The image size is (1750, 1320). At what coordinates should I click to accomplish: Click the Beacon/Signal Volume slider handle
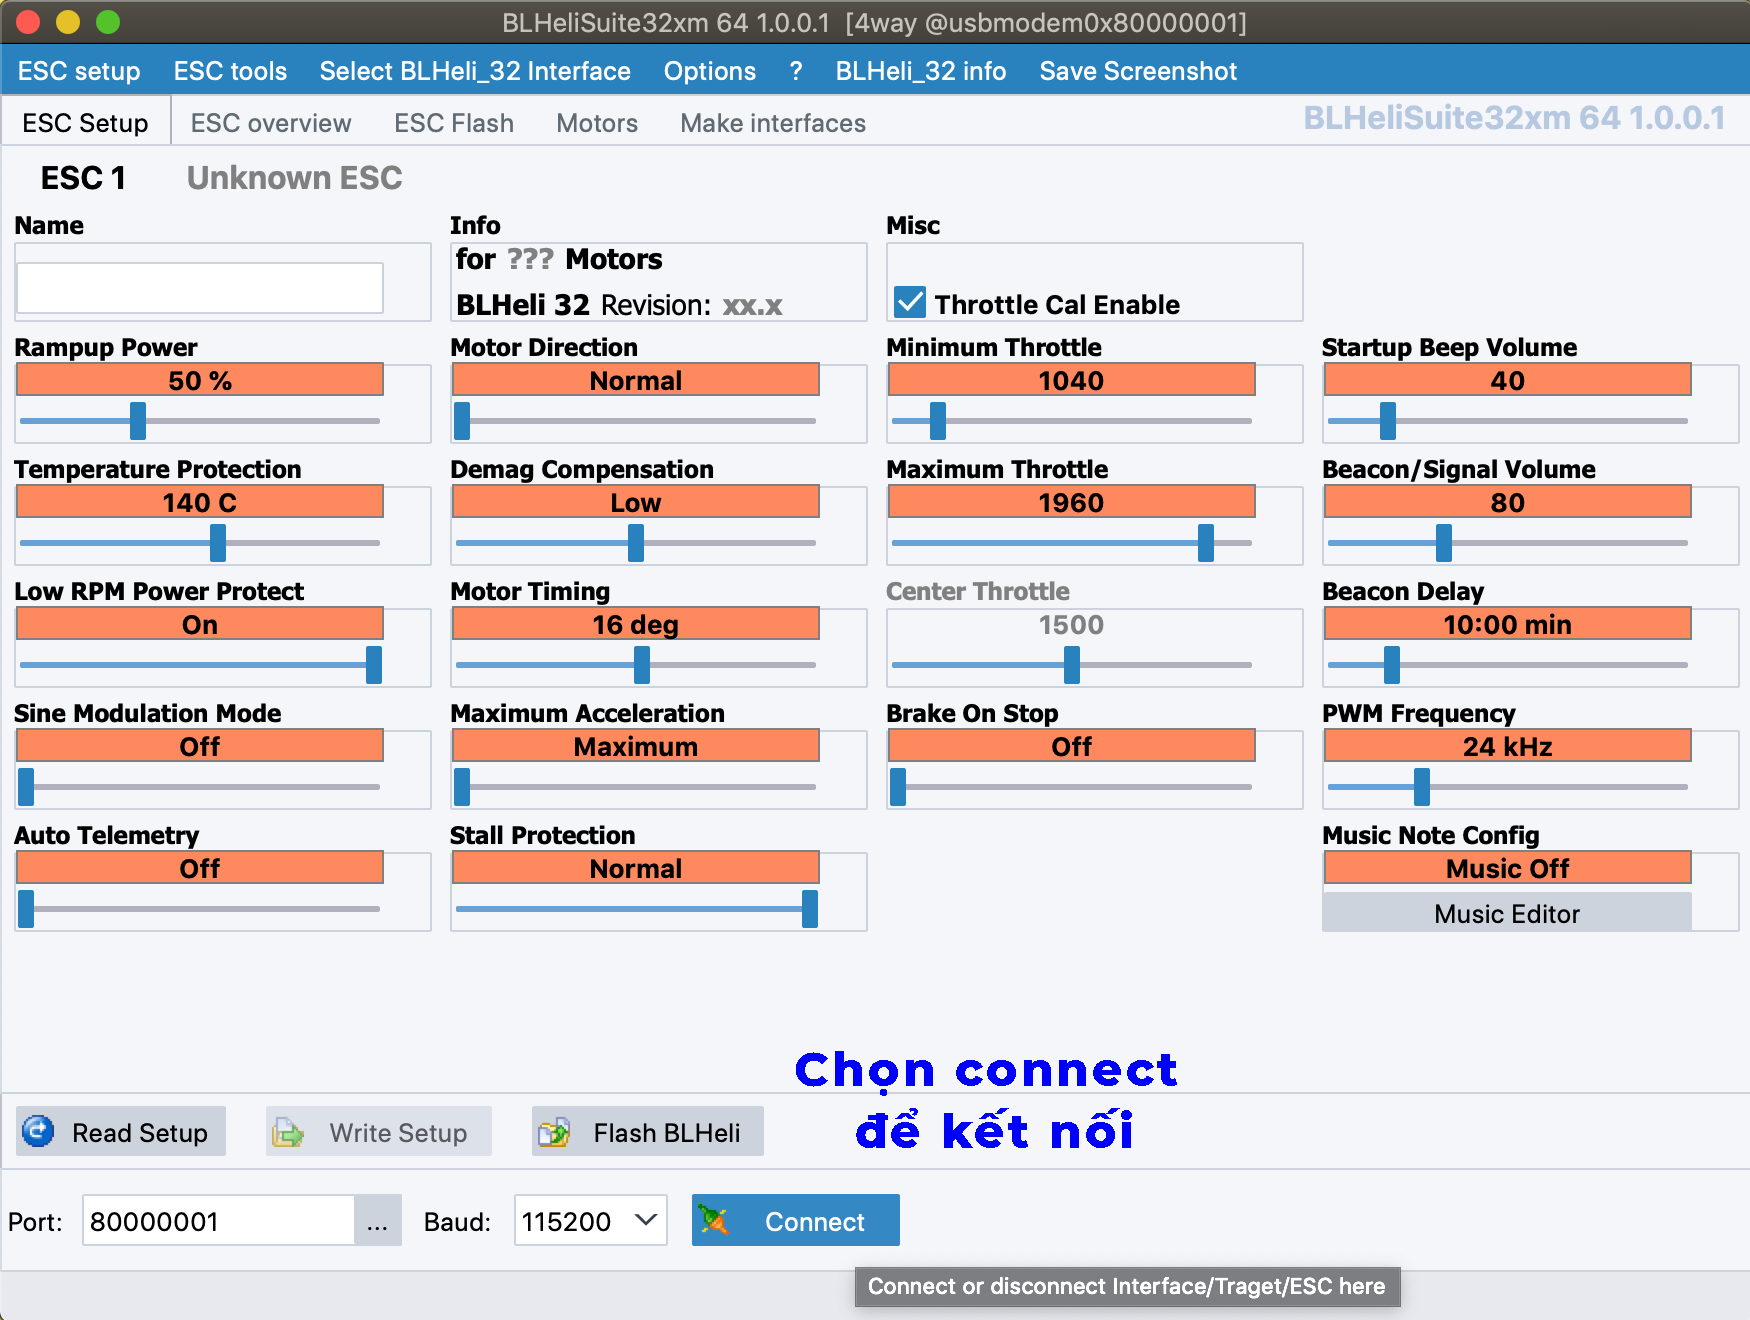(x=1444, y=543)
